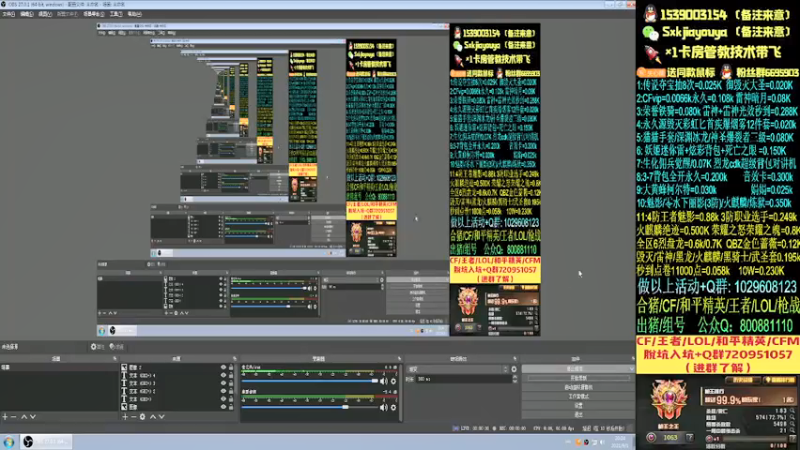The width and height of the screenshot is (800, 450).
Task: Toggle the lock on the bottom 图像 source
Action: pyautogui.click(x=231, y=407)
